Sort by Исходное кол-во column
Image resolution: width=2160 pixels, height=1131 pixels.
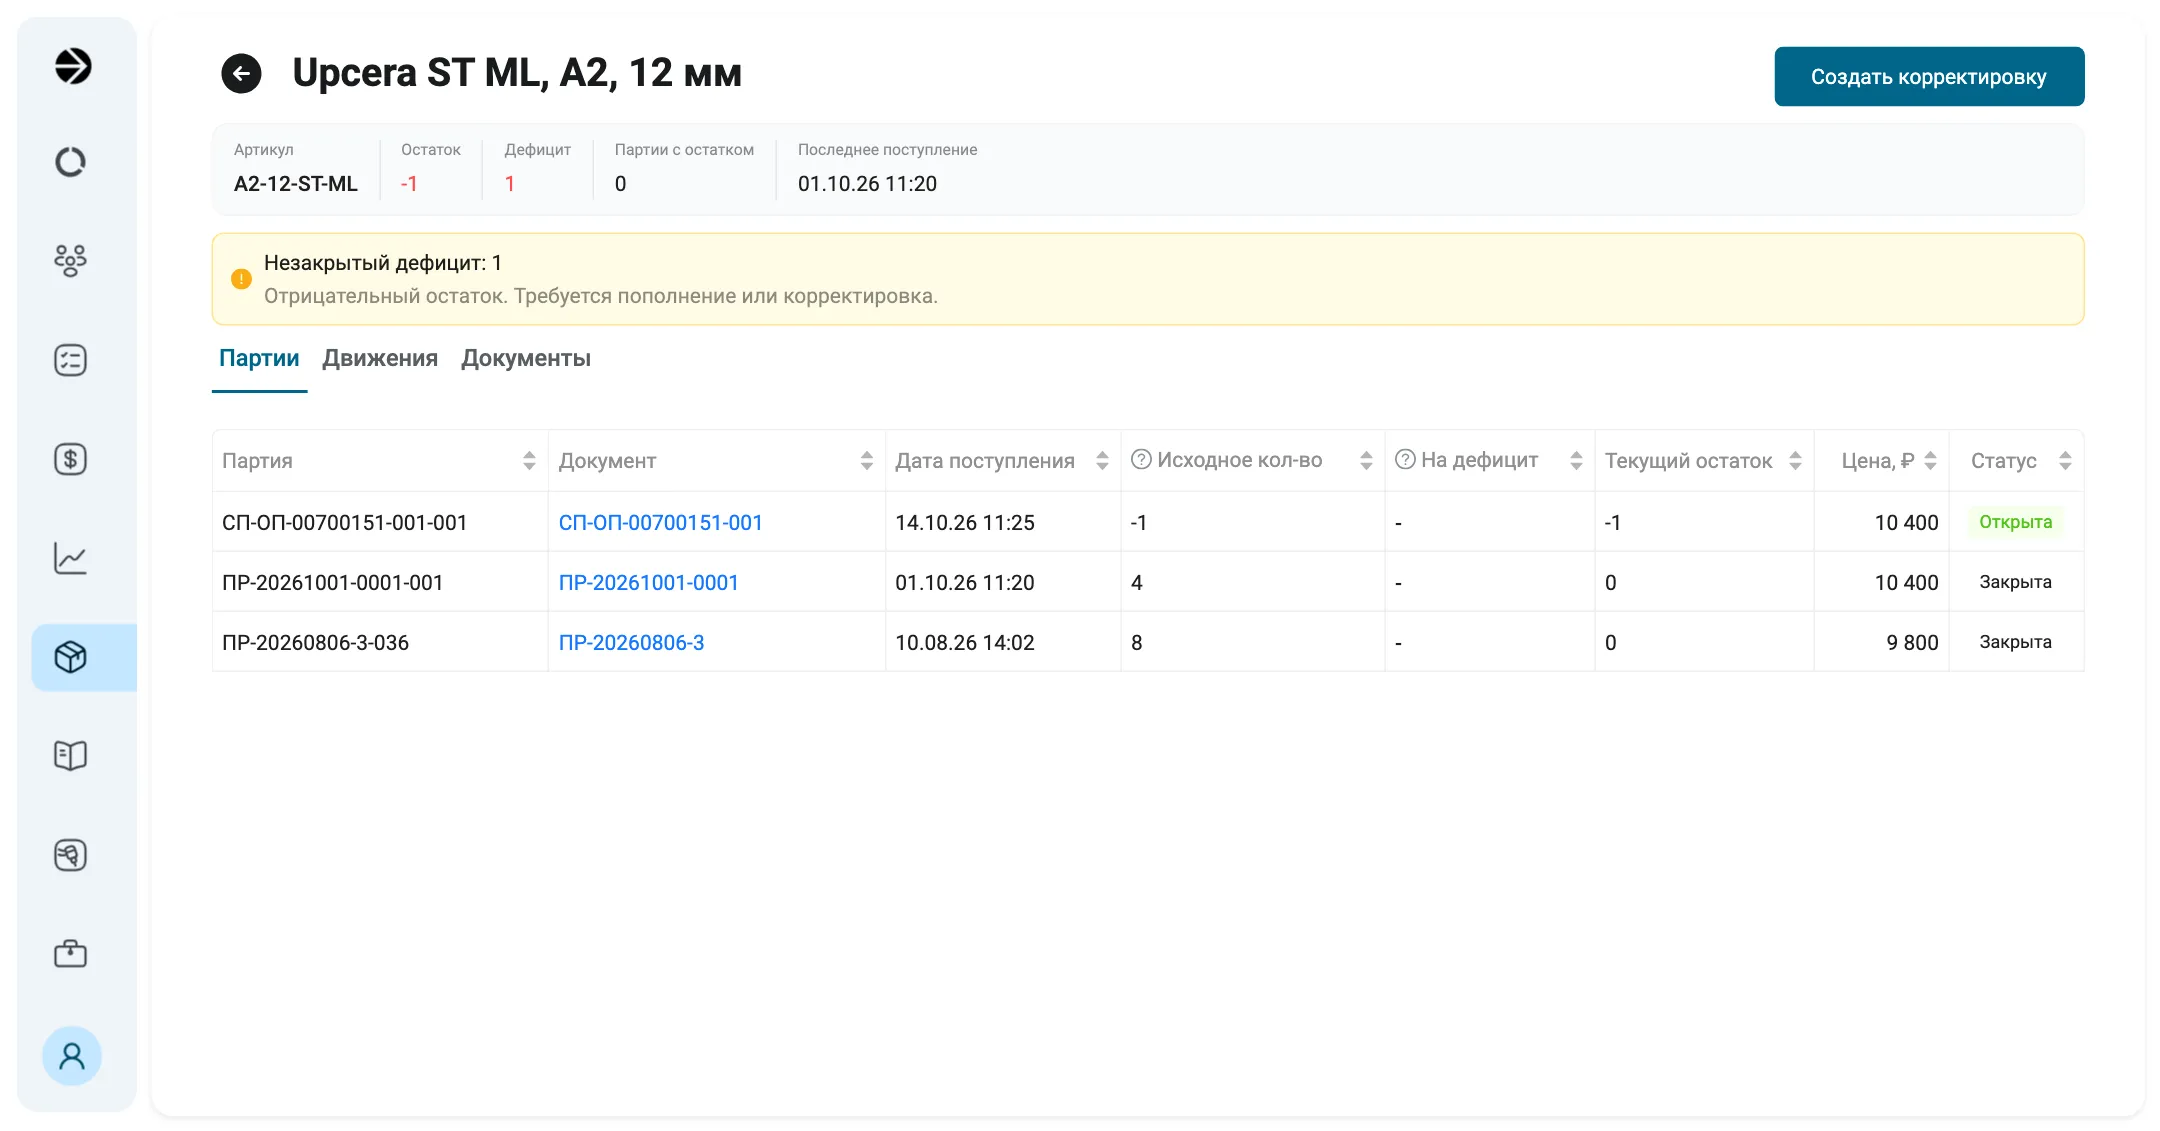tap(1366, 460)
